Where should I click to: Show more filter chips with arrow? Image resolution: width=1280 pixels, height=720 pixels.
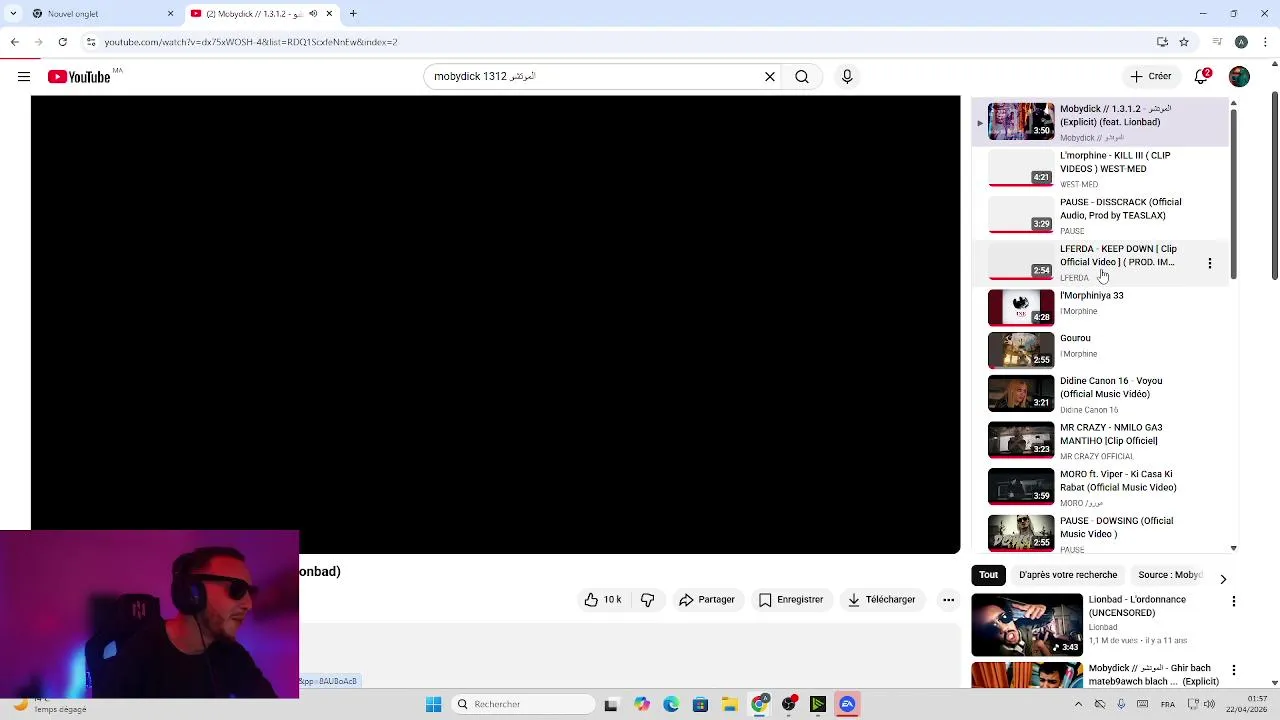click(1223, 579)
